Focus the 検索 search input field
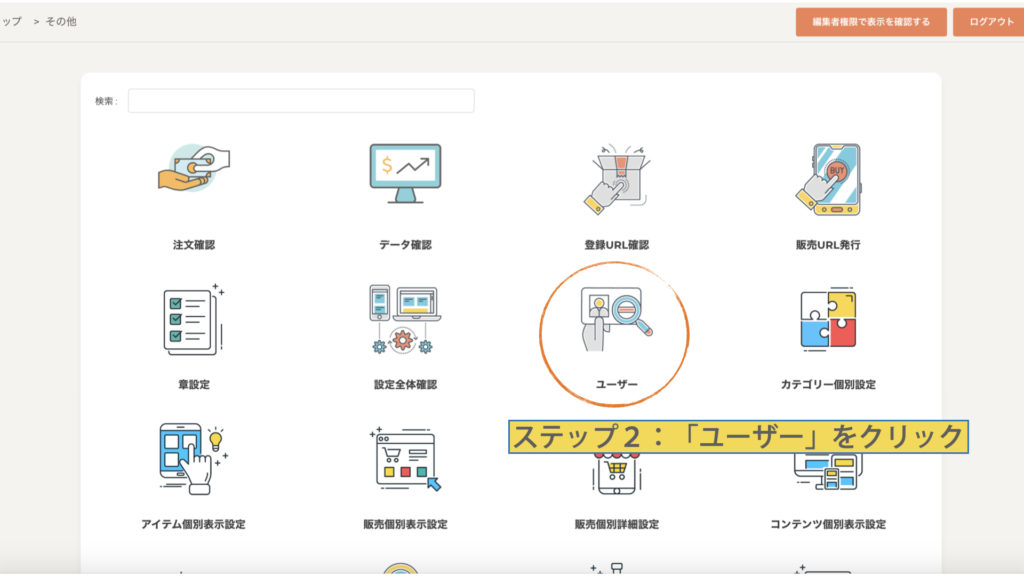 coord(301,101)
